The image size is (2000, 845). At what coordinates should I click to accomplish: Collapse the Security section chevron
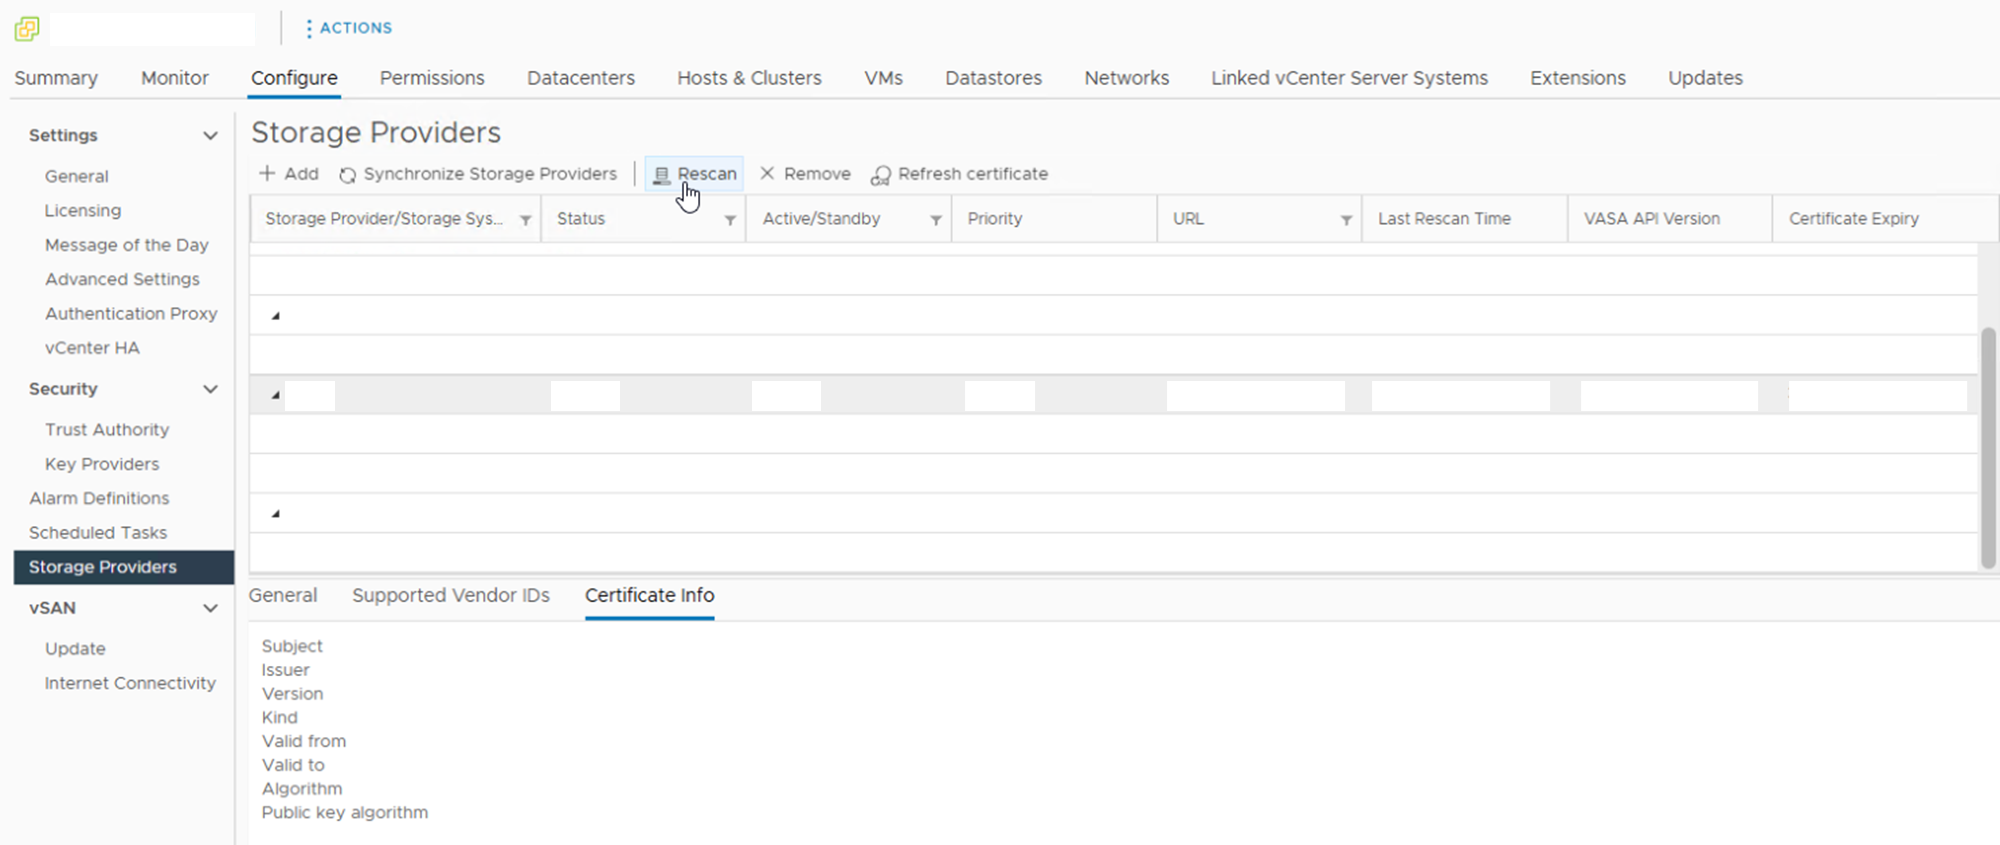pos(210,389)
